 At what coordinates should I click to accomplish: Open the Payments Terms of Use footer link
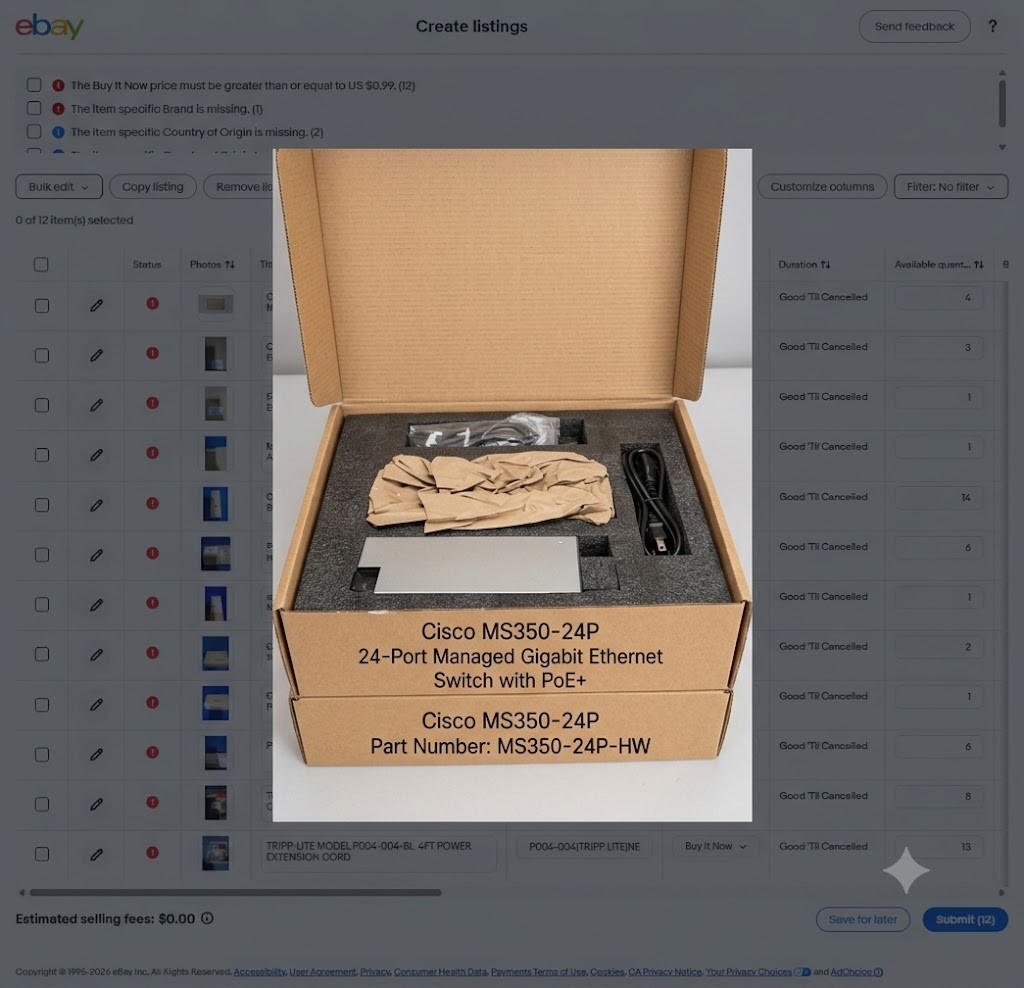(x=538, y=972)
